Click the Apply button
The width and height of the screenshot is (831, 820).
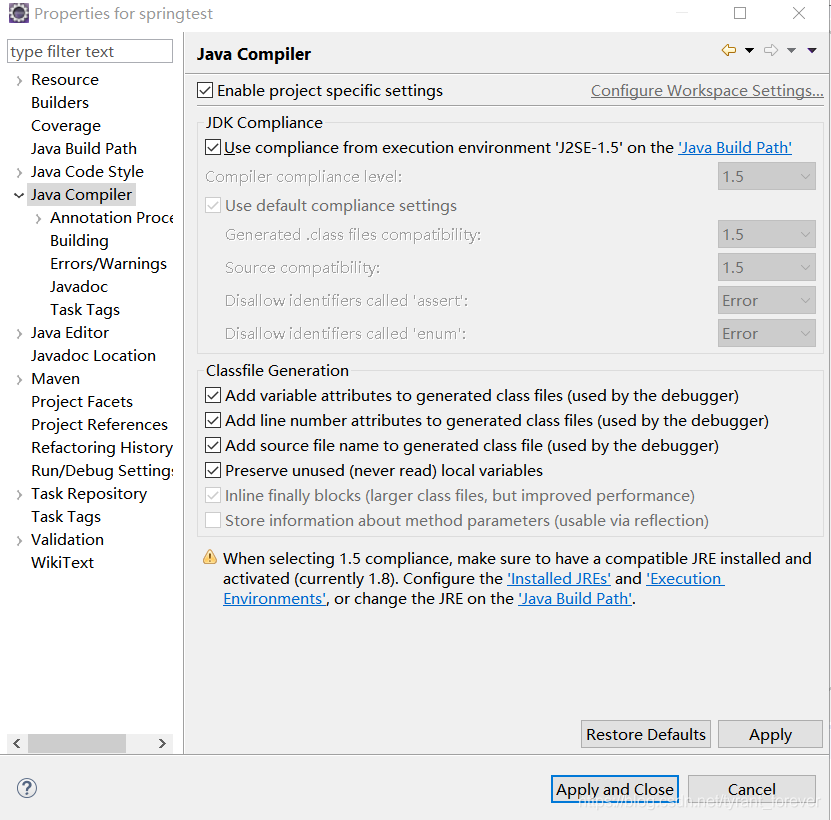coord(770,734)
